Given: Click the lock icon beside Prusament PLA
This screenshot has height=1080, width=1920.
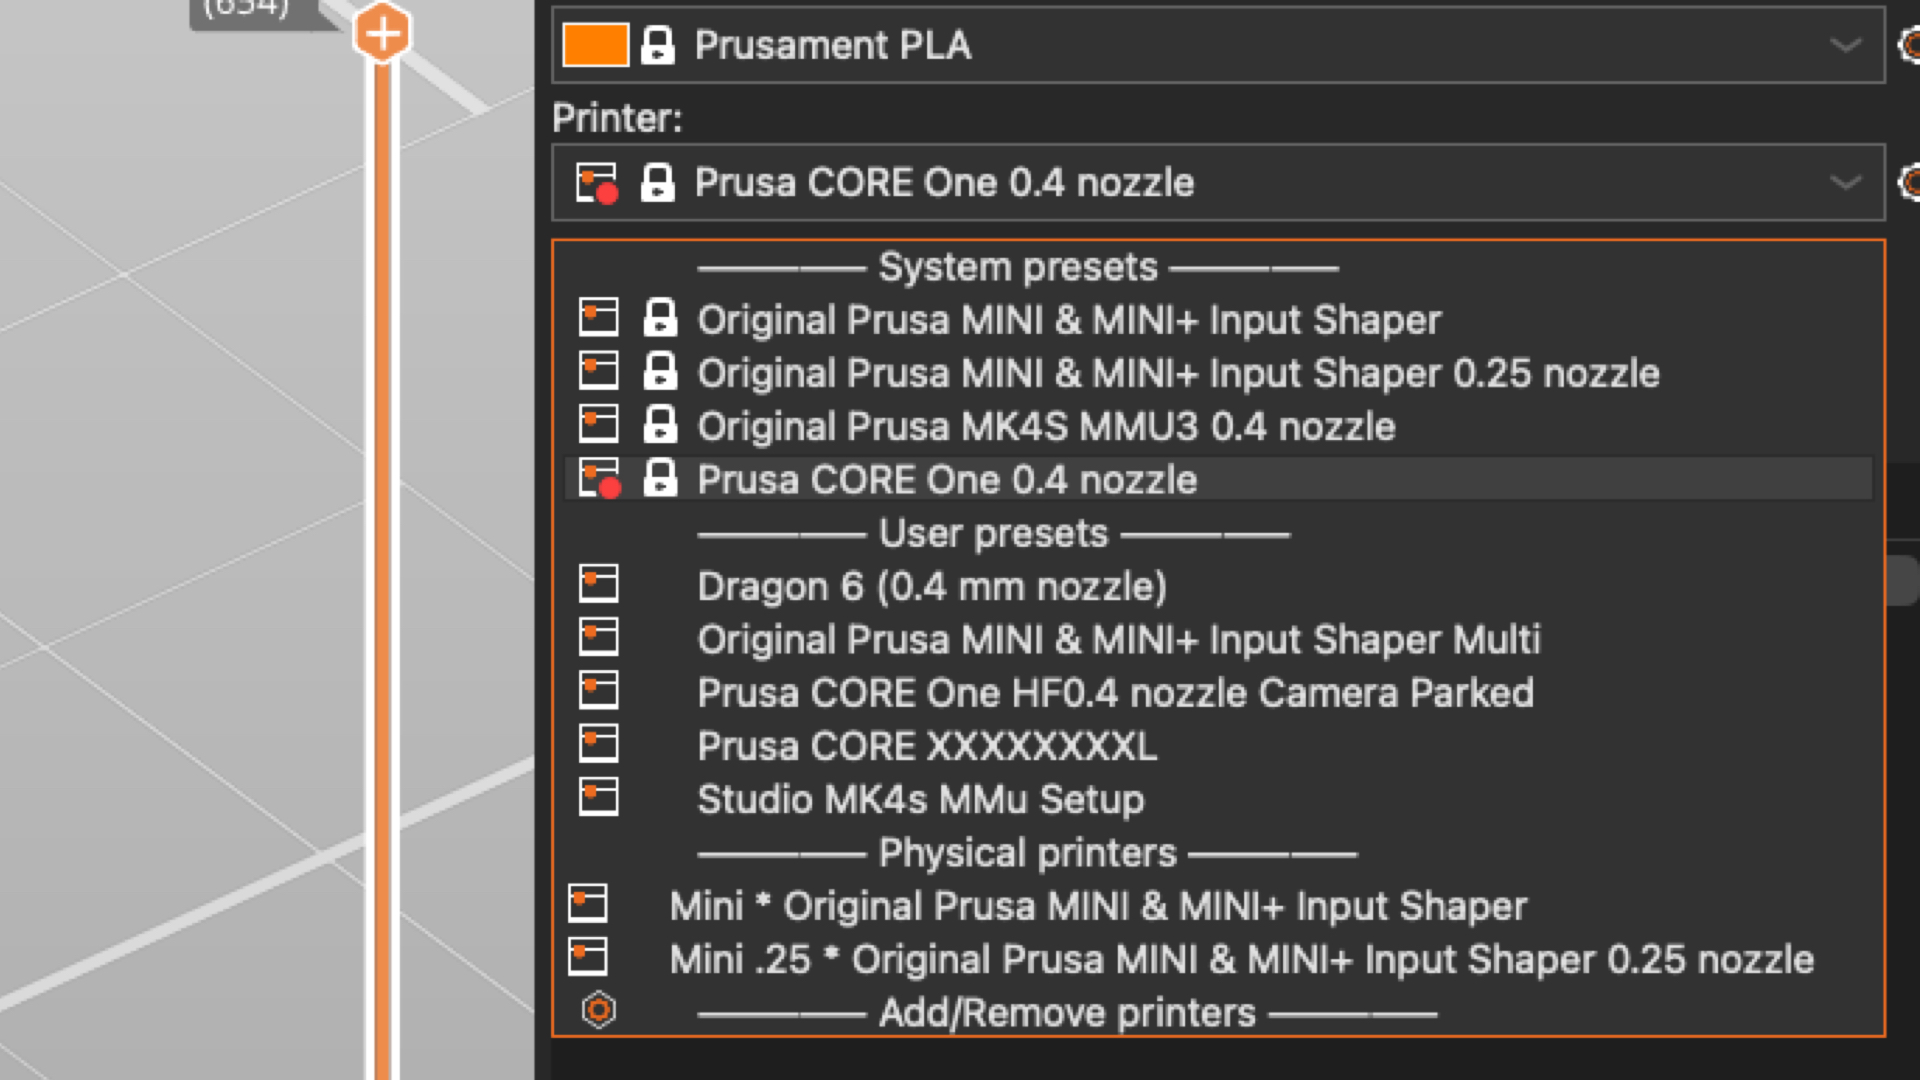Looking at the screenshot, I should tap(657, 45).
